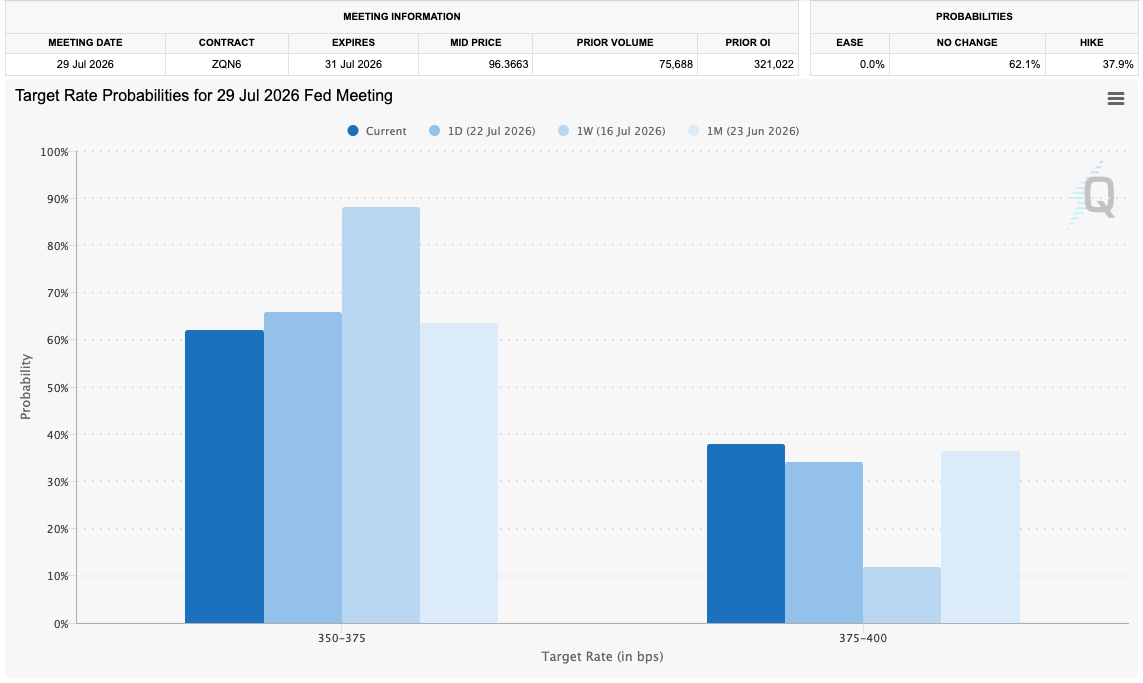Click the 0% y-axis tick label
The height and width of the screenshot is (683, 1143).
click(x=61, y=624)
